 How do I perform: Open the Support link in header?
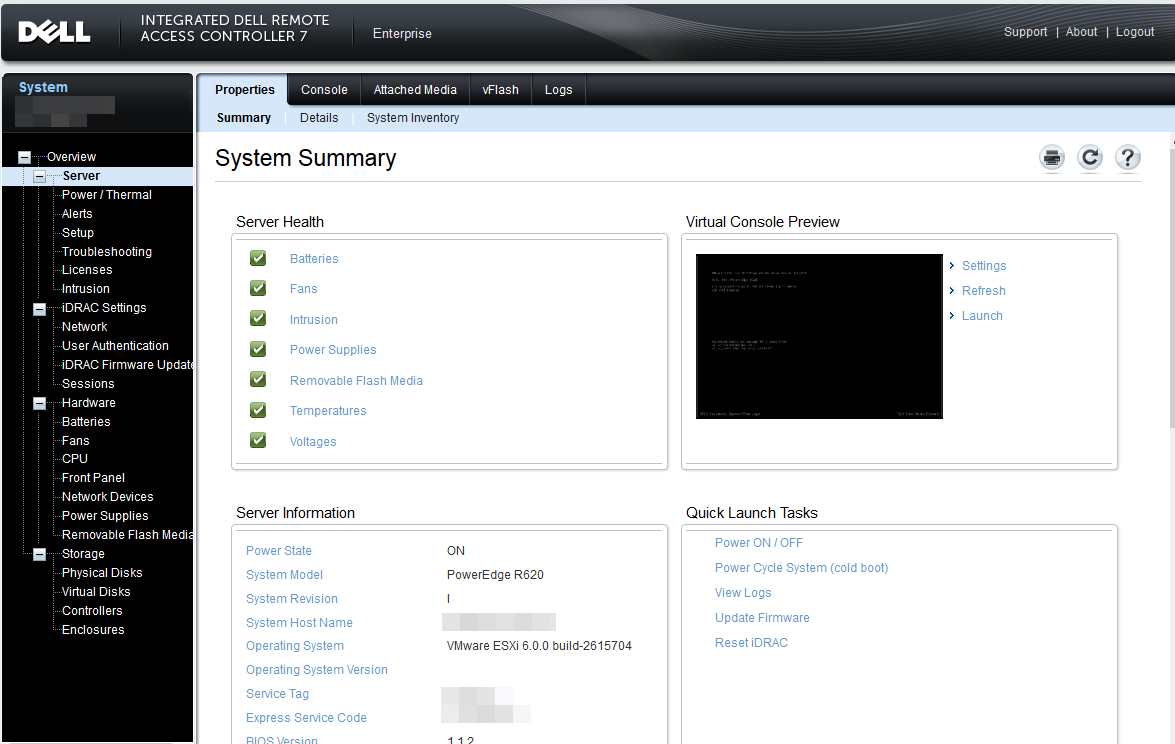click(x=1025, y=31)
